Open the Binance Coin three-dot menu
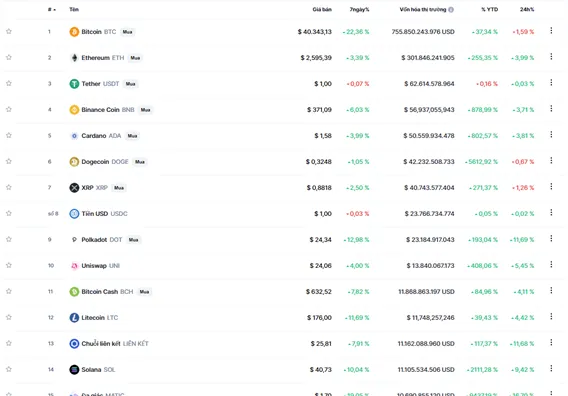568x396 pixels. (x=551, y=108)
